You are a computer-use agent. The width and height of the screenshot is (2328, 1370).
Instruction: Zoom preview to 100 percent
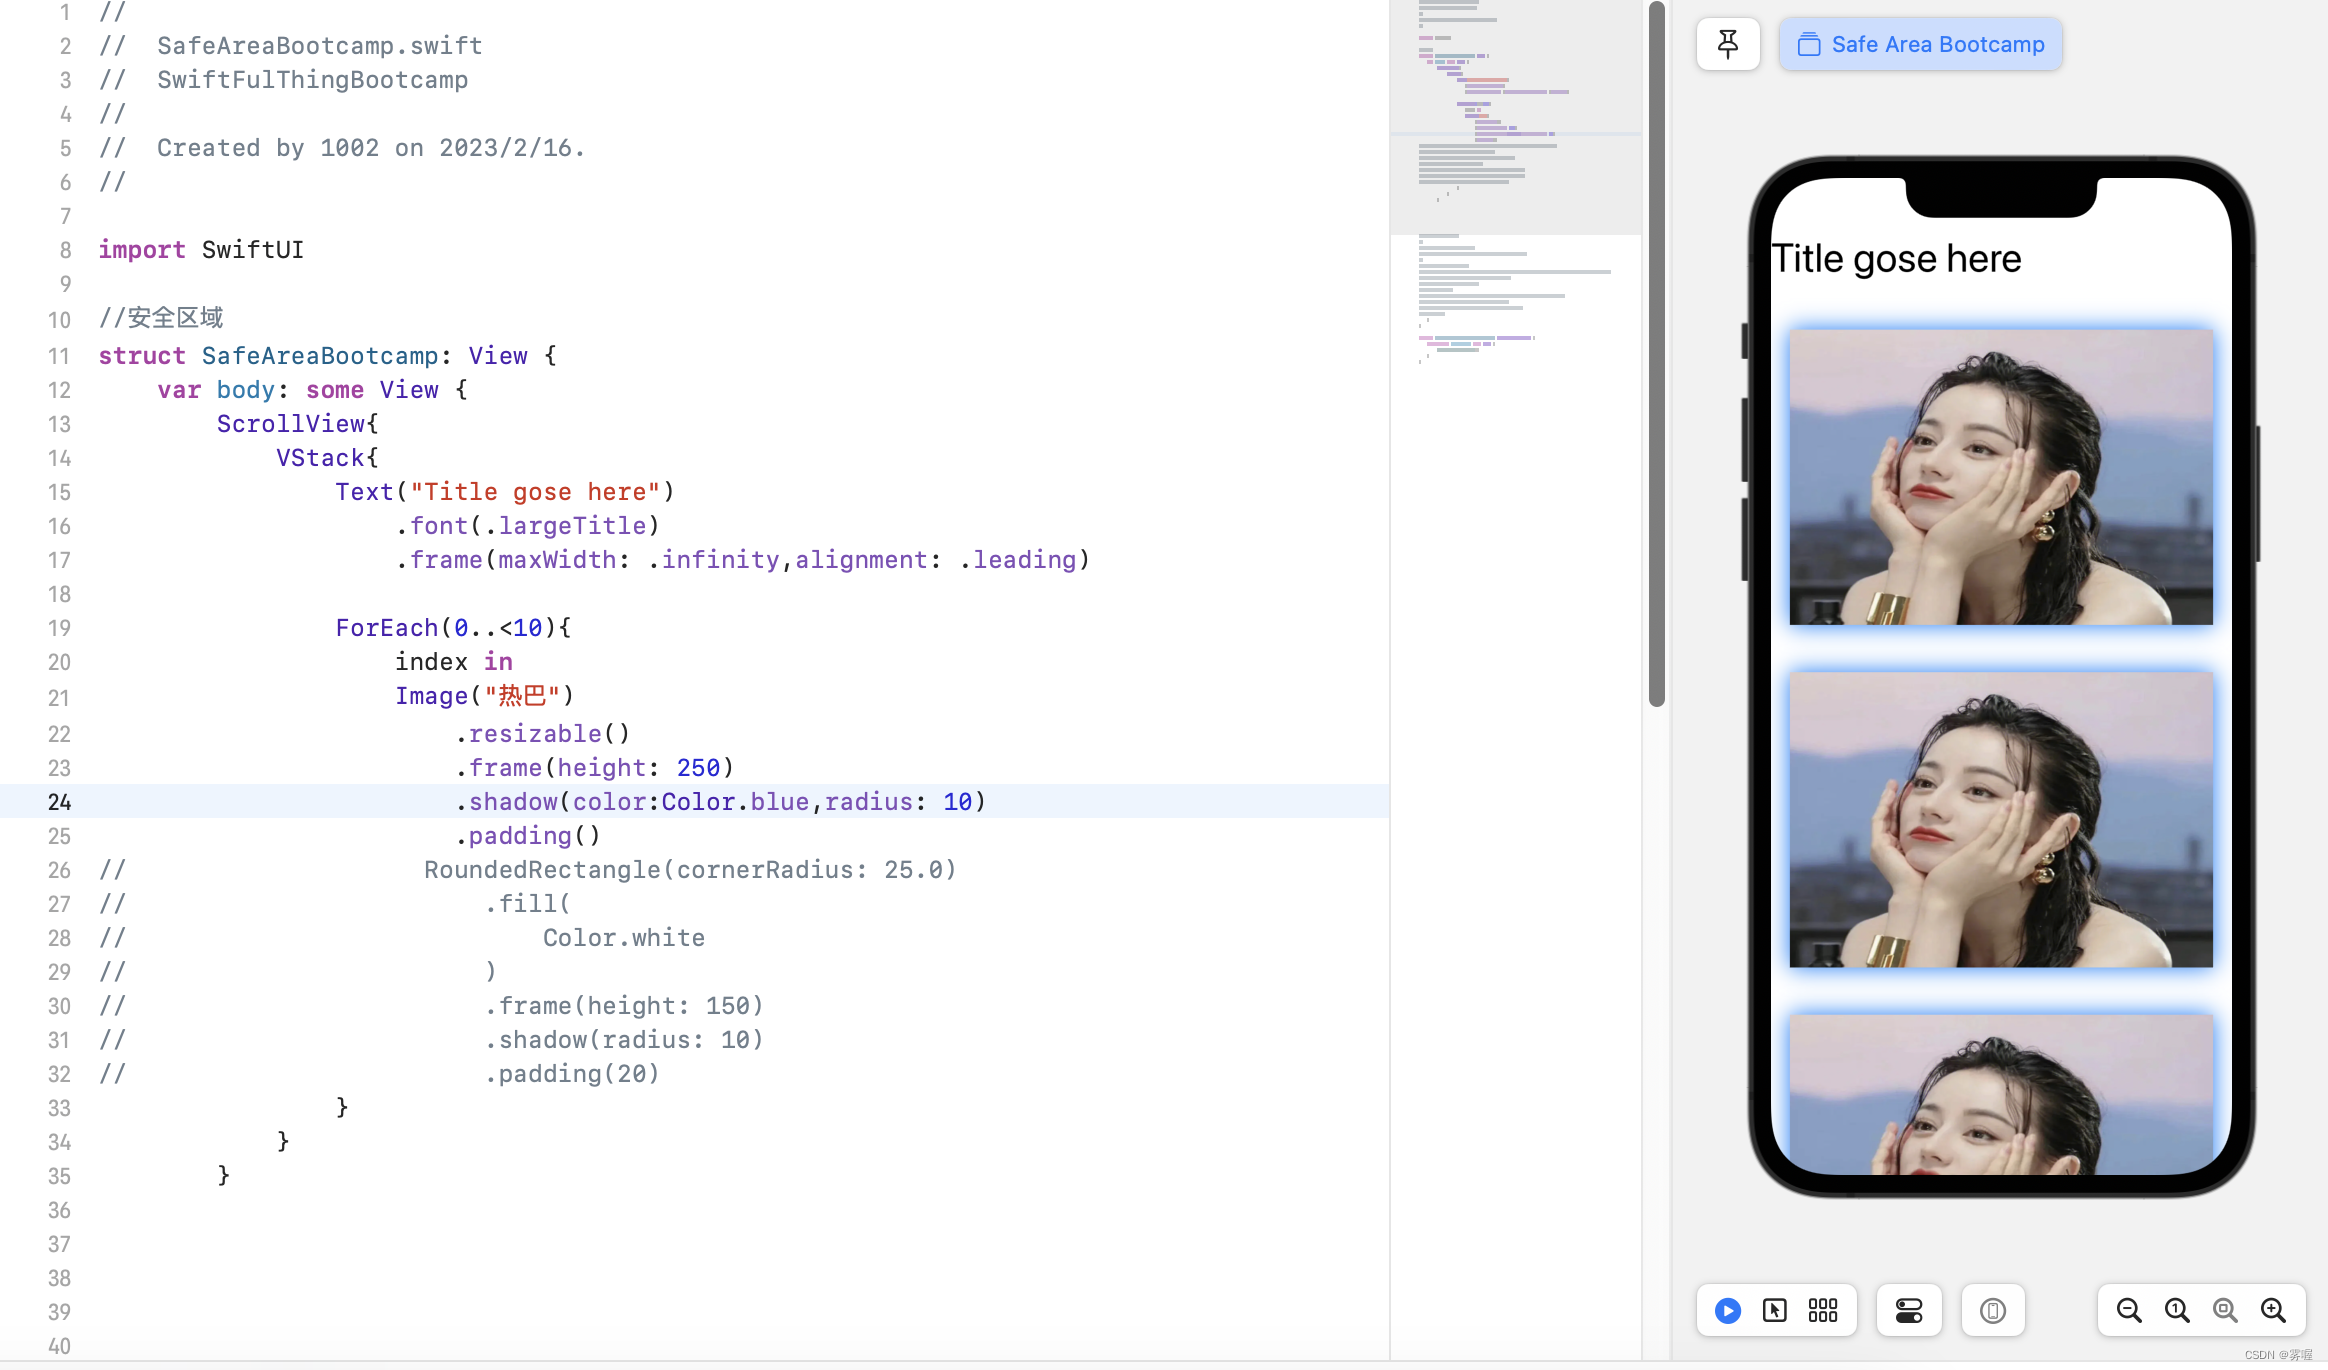tap(2177, 1310)
